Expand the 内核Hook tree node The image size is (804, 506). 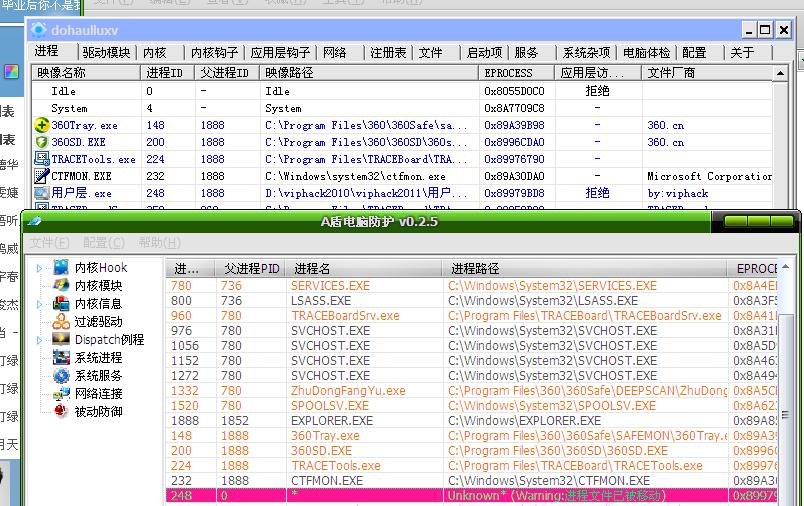click(39, 268)
